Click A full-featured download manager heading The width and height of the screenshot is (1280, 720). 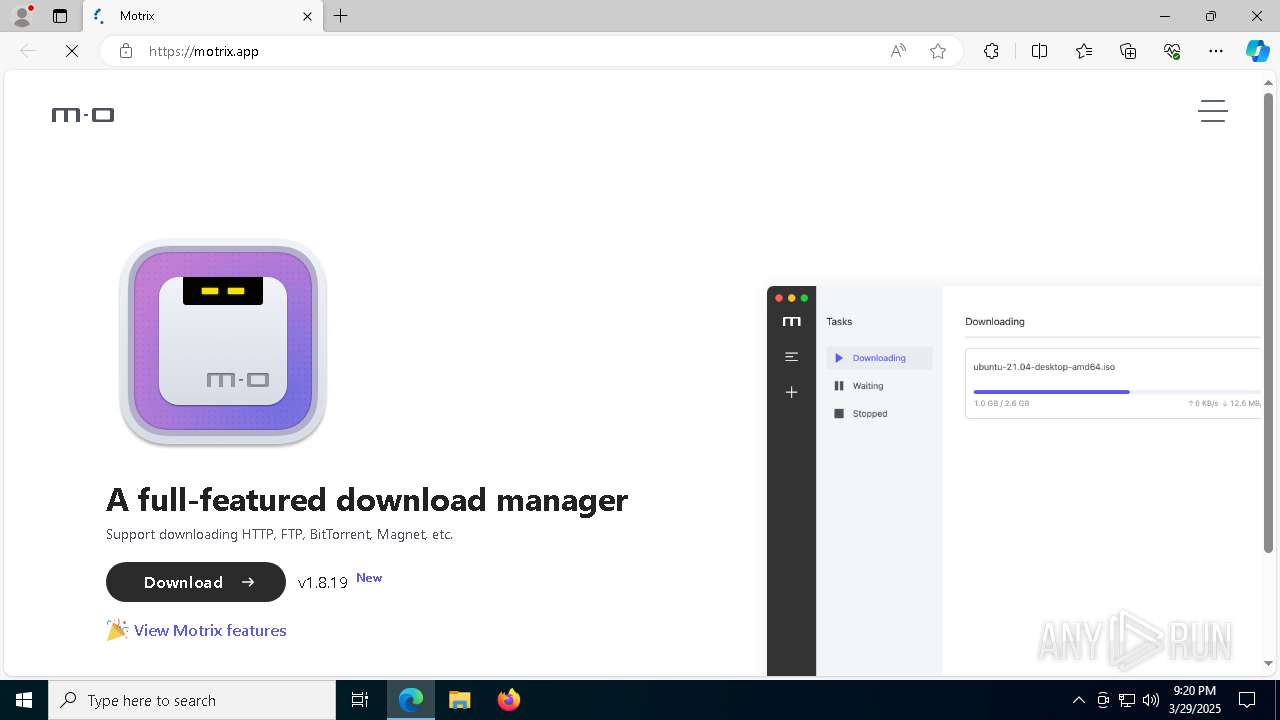[367, 499]
